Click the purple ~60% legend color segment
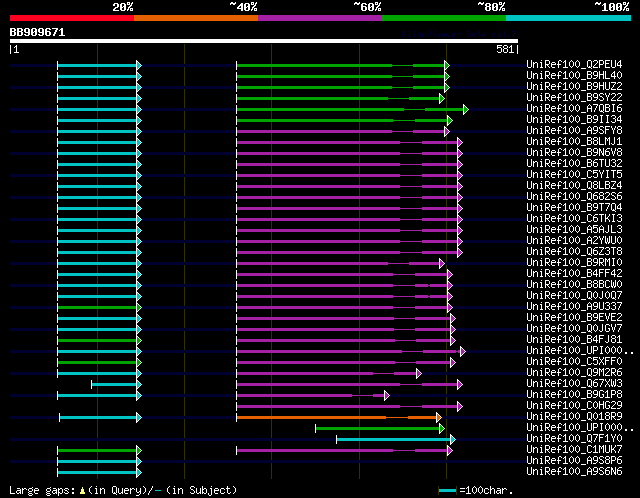The width and height of the screenshot is (640, 498). pyautogui.click(x=320, y=18)
